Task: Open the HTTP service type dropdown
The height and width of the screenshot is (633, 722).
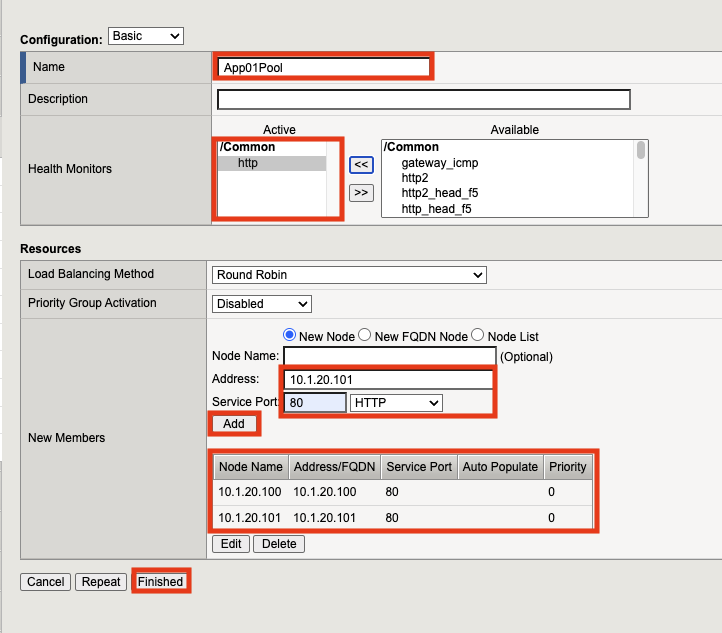Action: click(396, 403)
